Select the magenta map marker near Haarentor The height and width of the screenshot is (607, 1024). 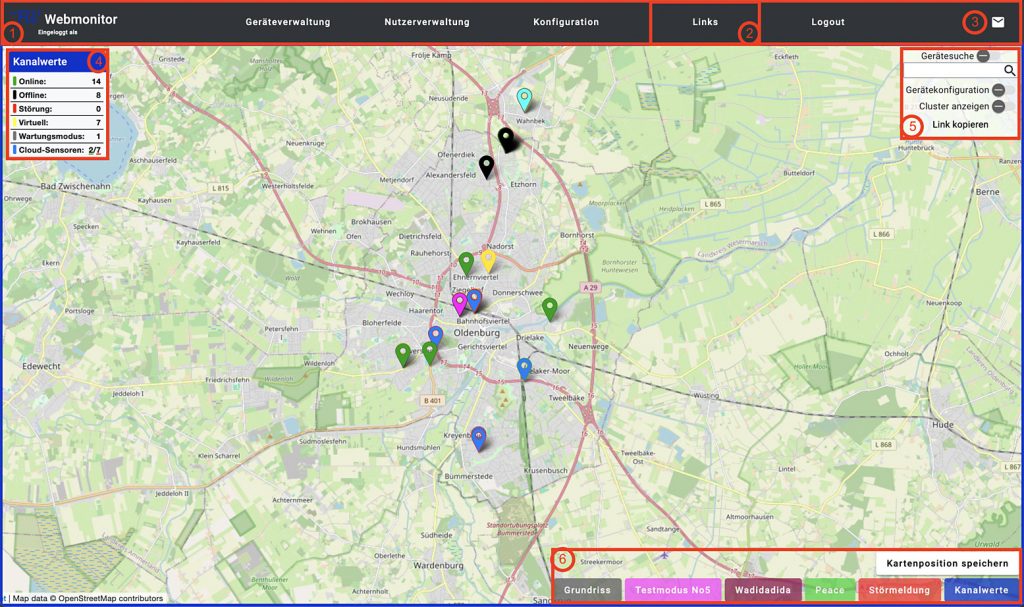coord(459,304)
